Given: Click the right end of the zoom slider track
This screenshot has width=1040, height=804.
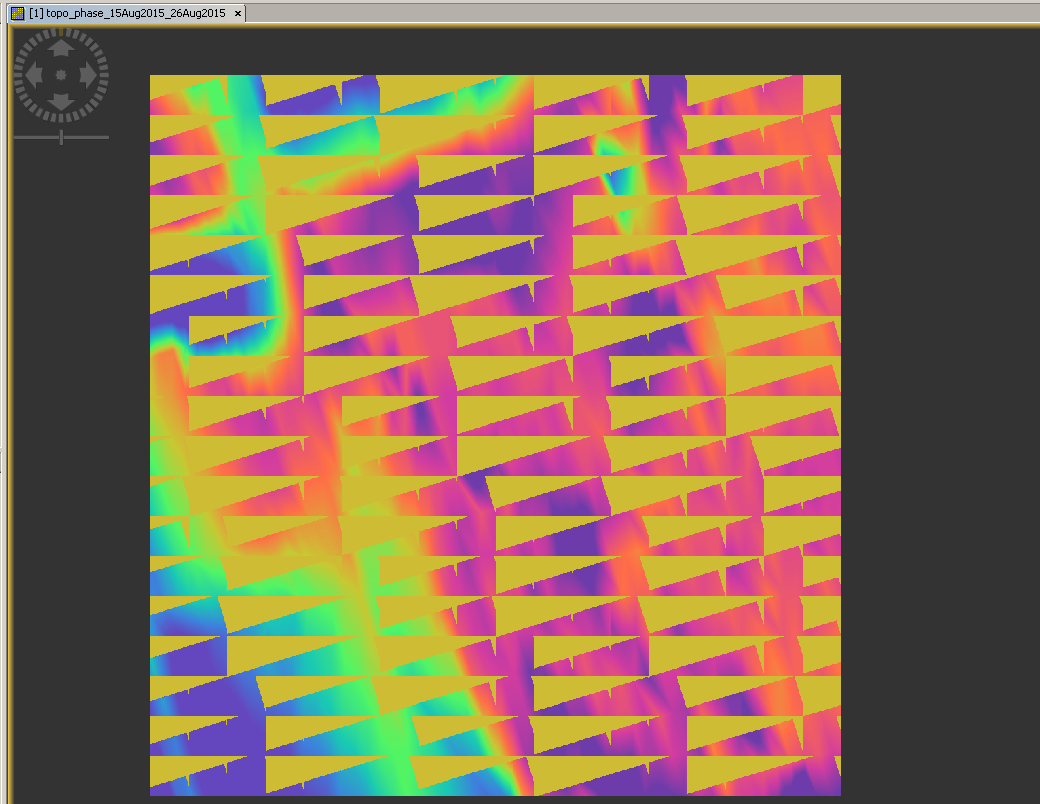Looking at the screenshot, I should 107,139.
